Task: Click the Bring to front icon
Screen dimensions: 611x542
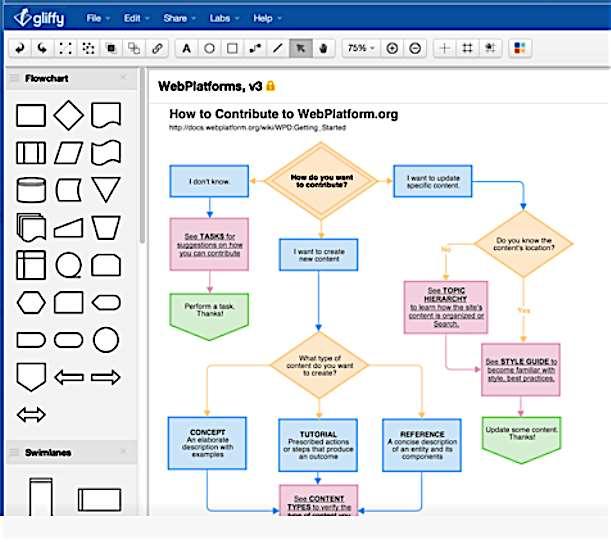Action: point(111,48)
